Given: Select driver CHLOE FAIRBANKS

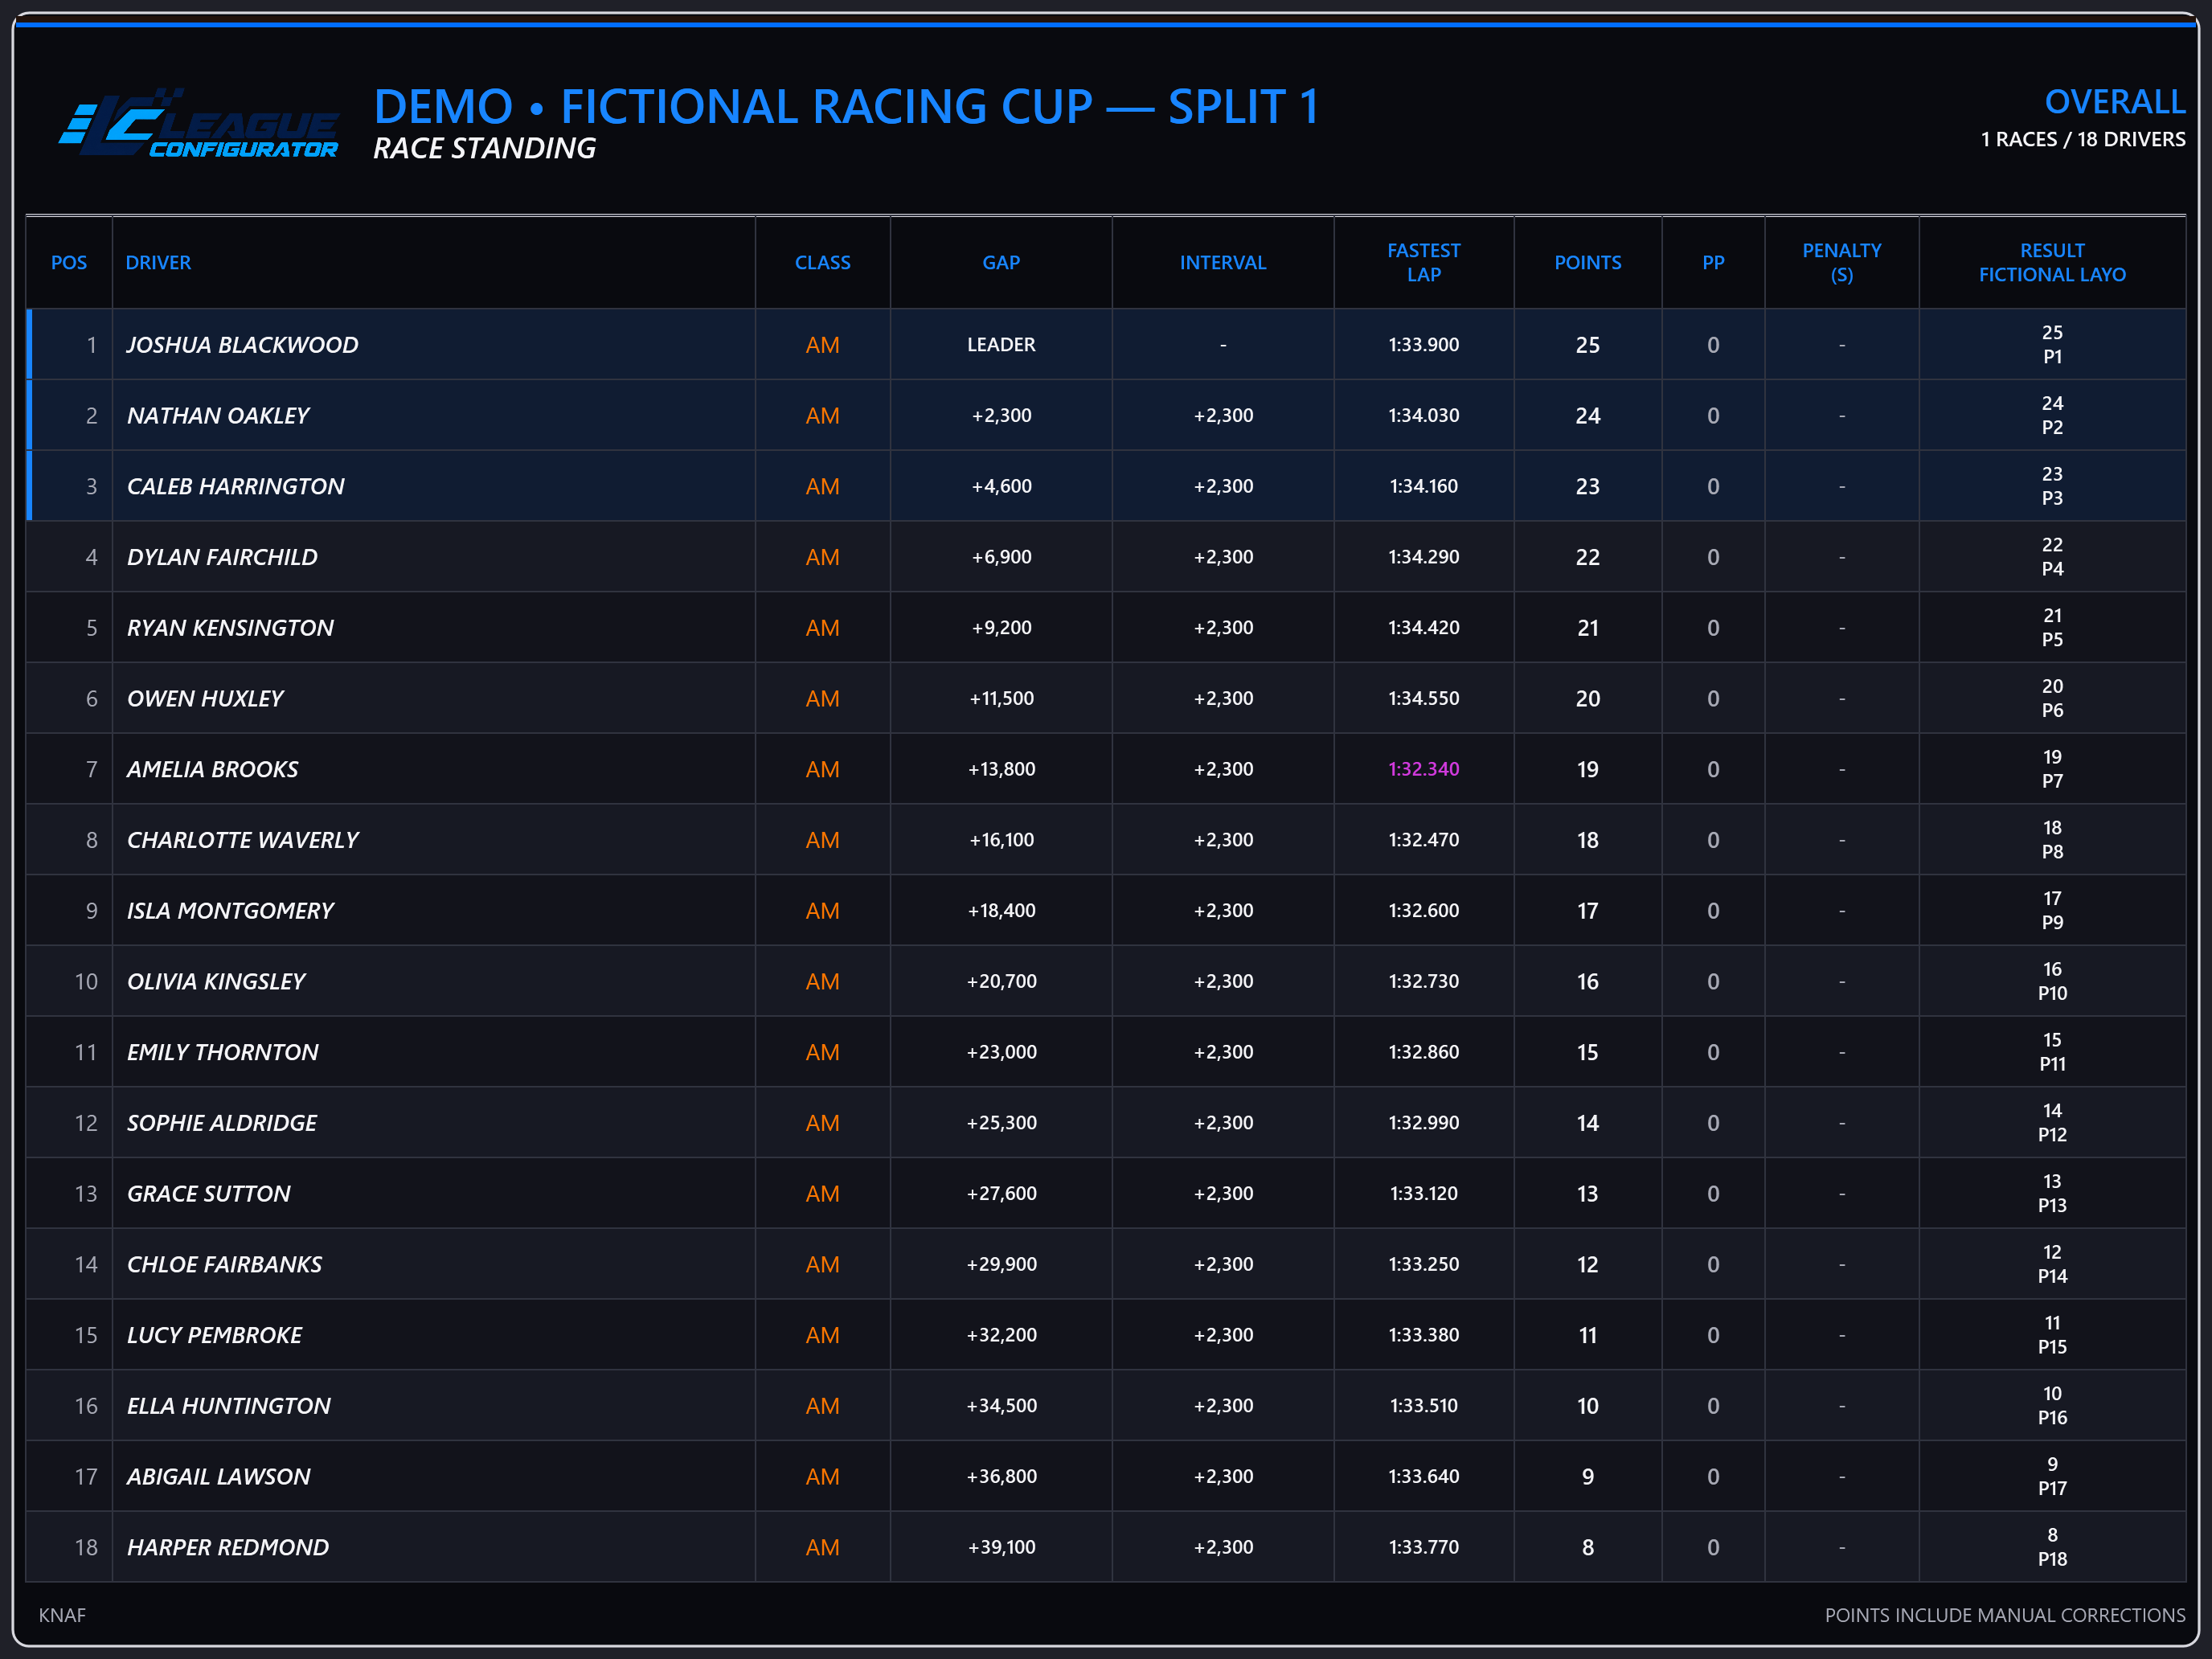Looking at the screenshot, I should [224, 1264].
